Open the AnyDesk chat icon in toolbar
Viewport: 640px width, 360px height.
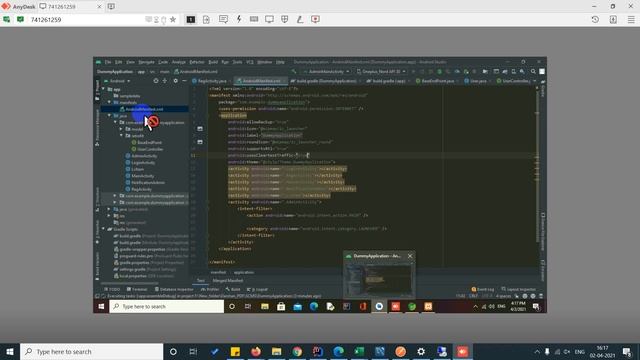(223, 19)
